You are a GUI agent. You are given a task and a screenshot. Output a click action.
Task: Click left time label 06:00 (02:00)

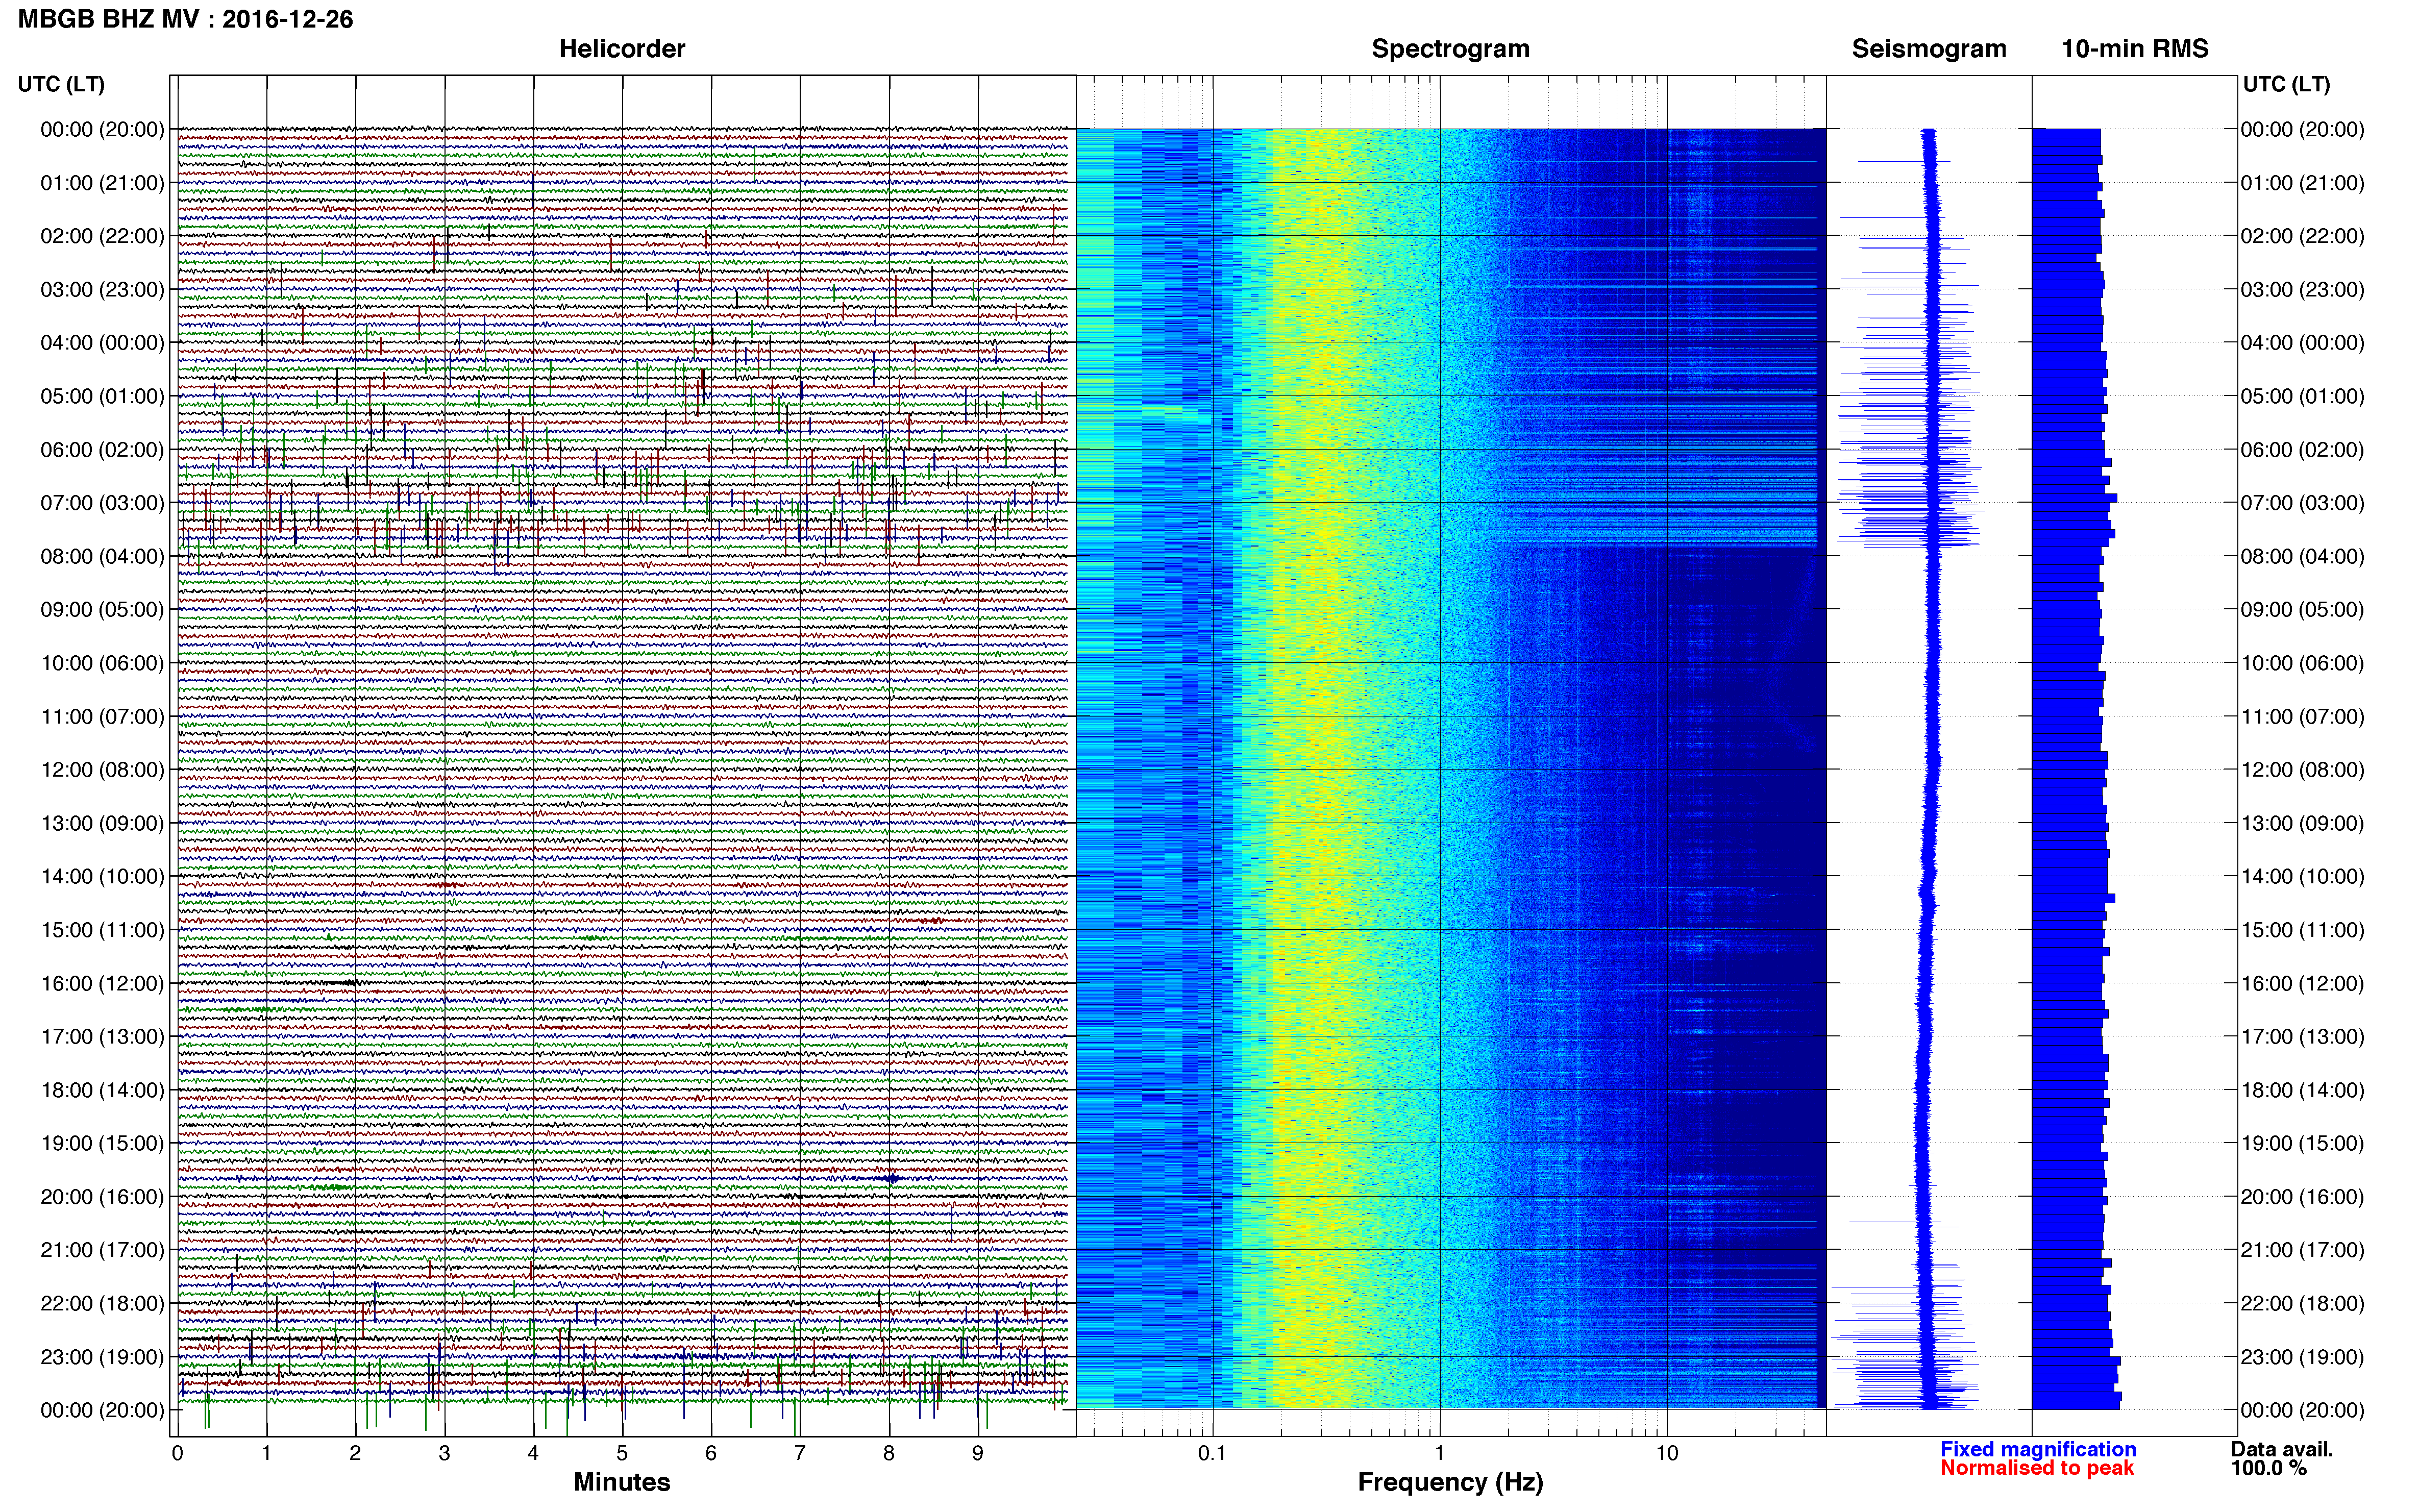click(102, 450)
